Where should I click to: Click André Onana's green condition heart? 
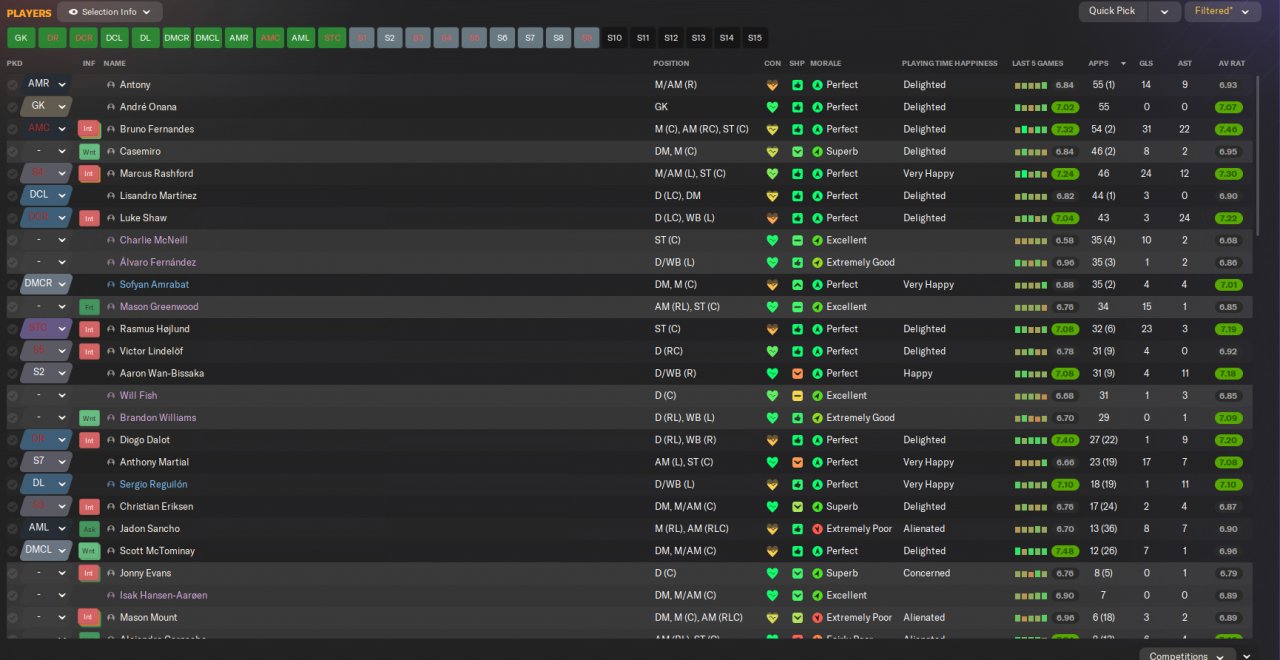point(771,107)
